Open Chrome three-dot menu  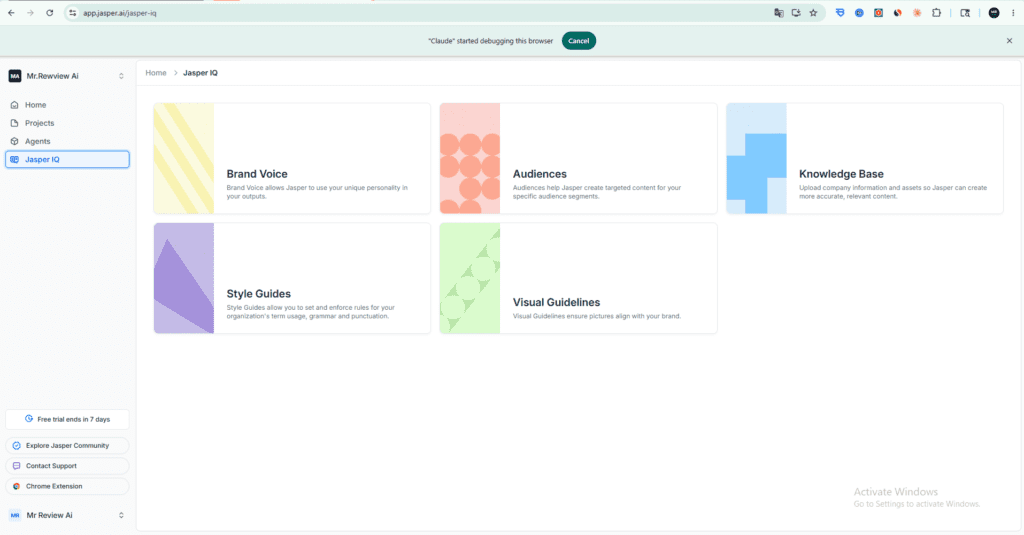tap(1013, 13)
